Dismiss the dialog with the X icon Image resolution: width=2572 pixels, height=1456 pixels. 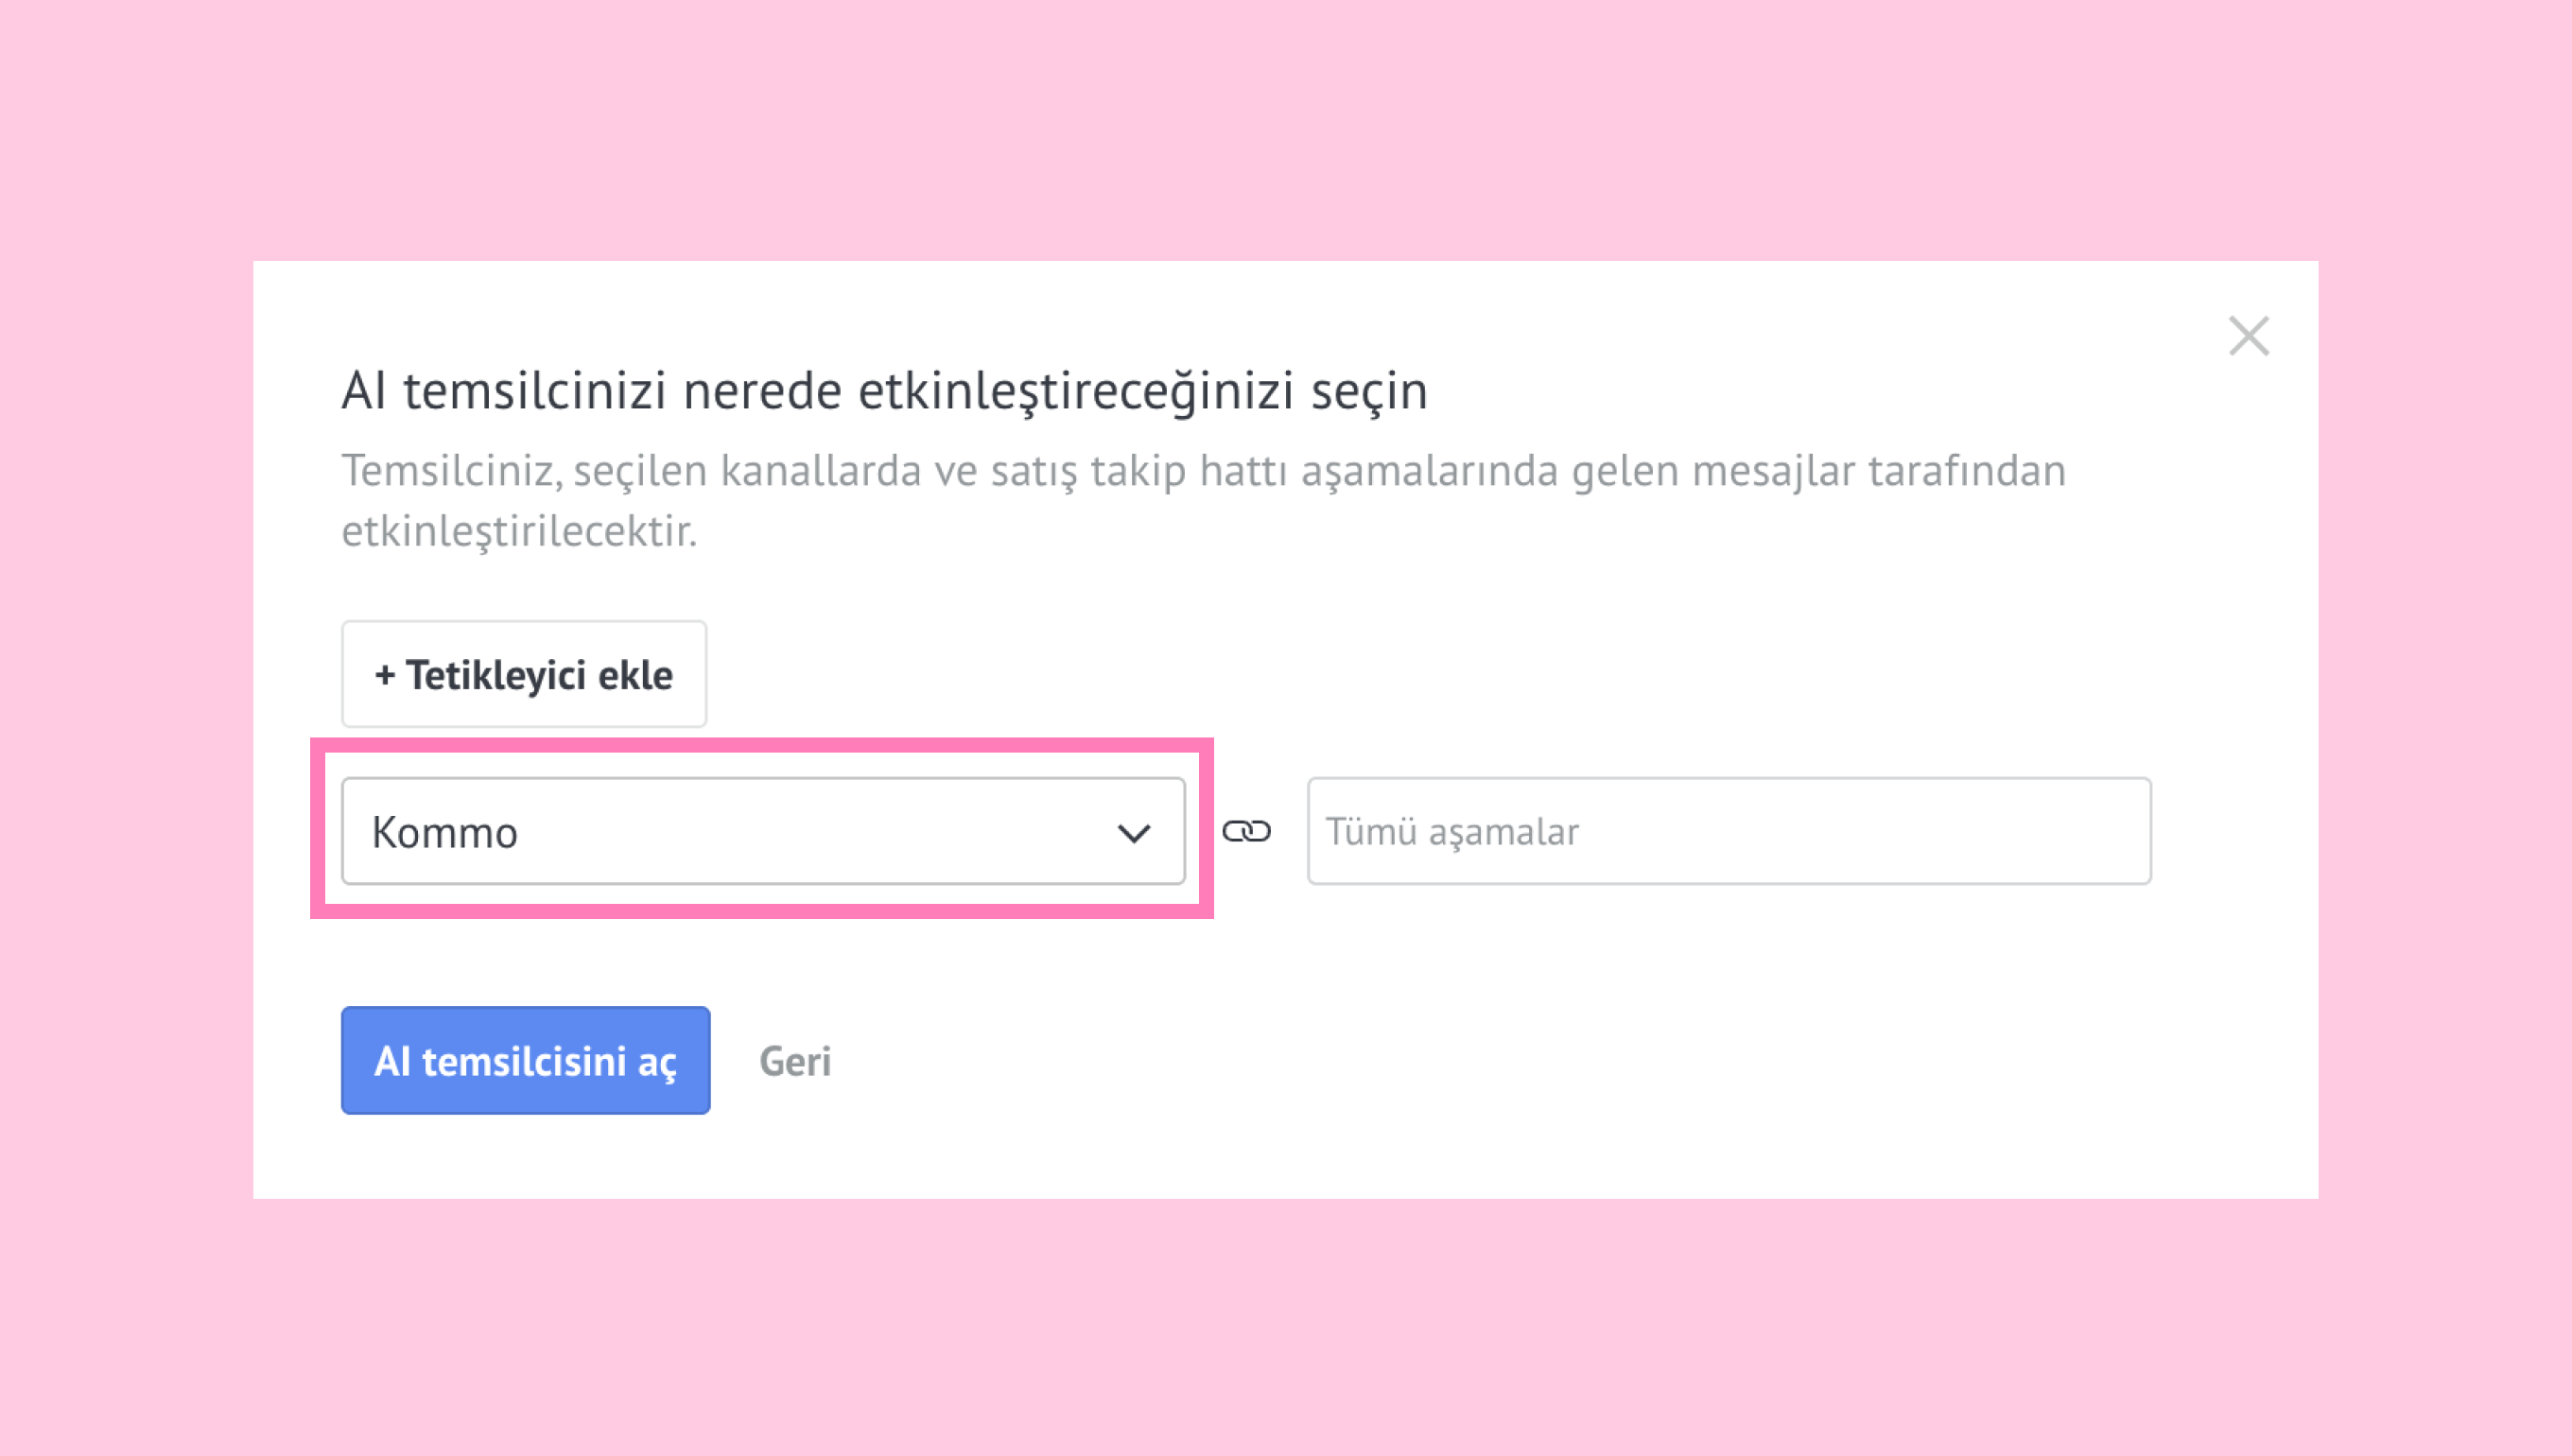pyautogui.click(x=2248, y=336)
